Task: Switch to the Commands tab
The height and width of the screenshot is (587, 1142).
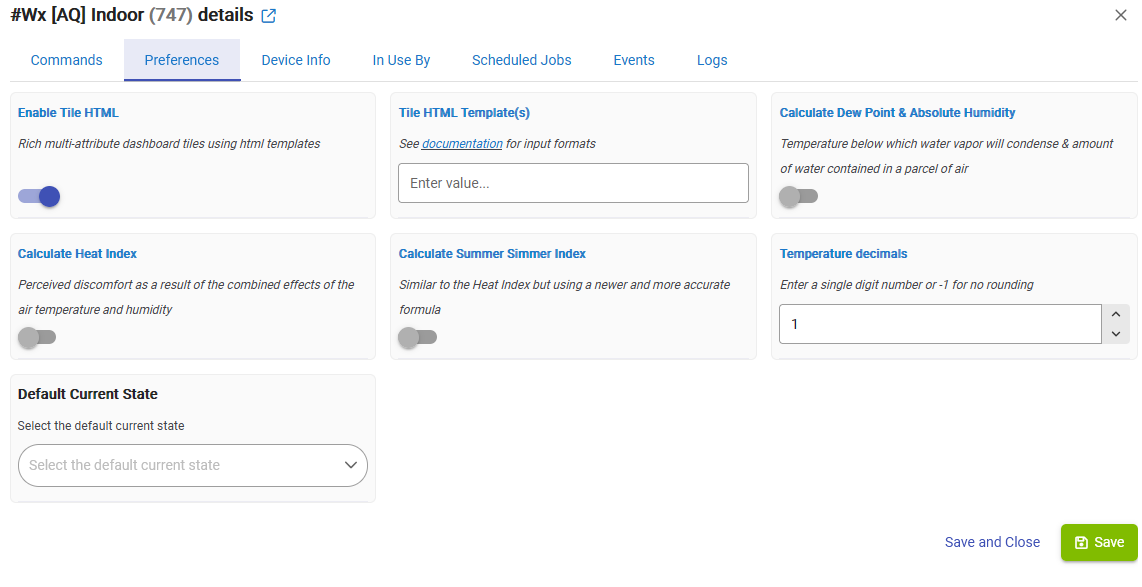Action: 66,60
